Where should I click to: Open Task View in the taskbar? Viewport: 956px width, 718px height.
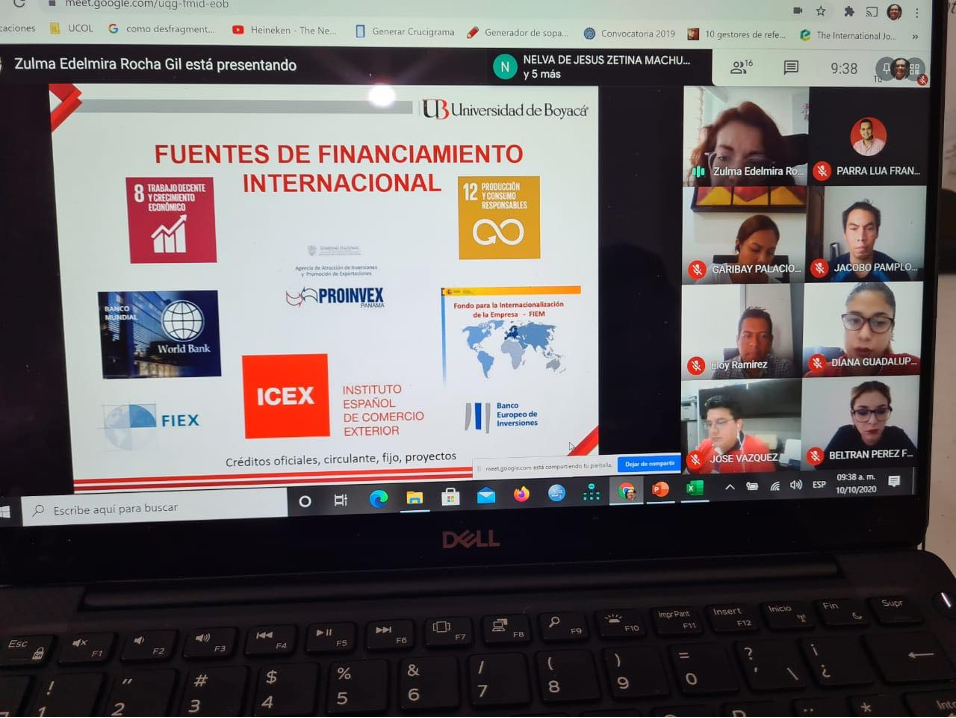pyautogui.click(x=340, y=500)
